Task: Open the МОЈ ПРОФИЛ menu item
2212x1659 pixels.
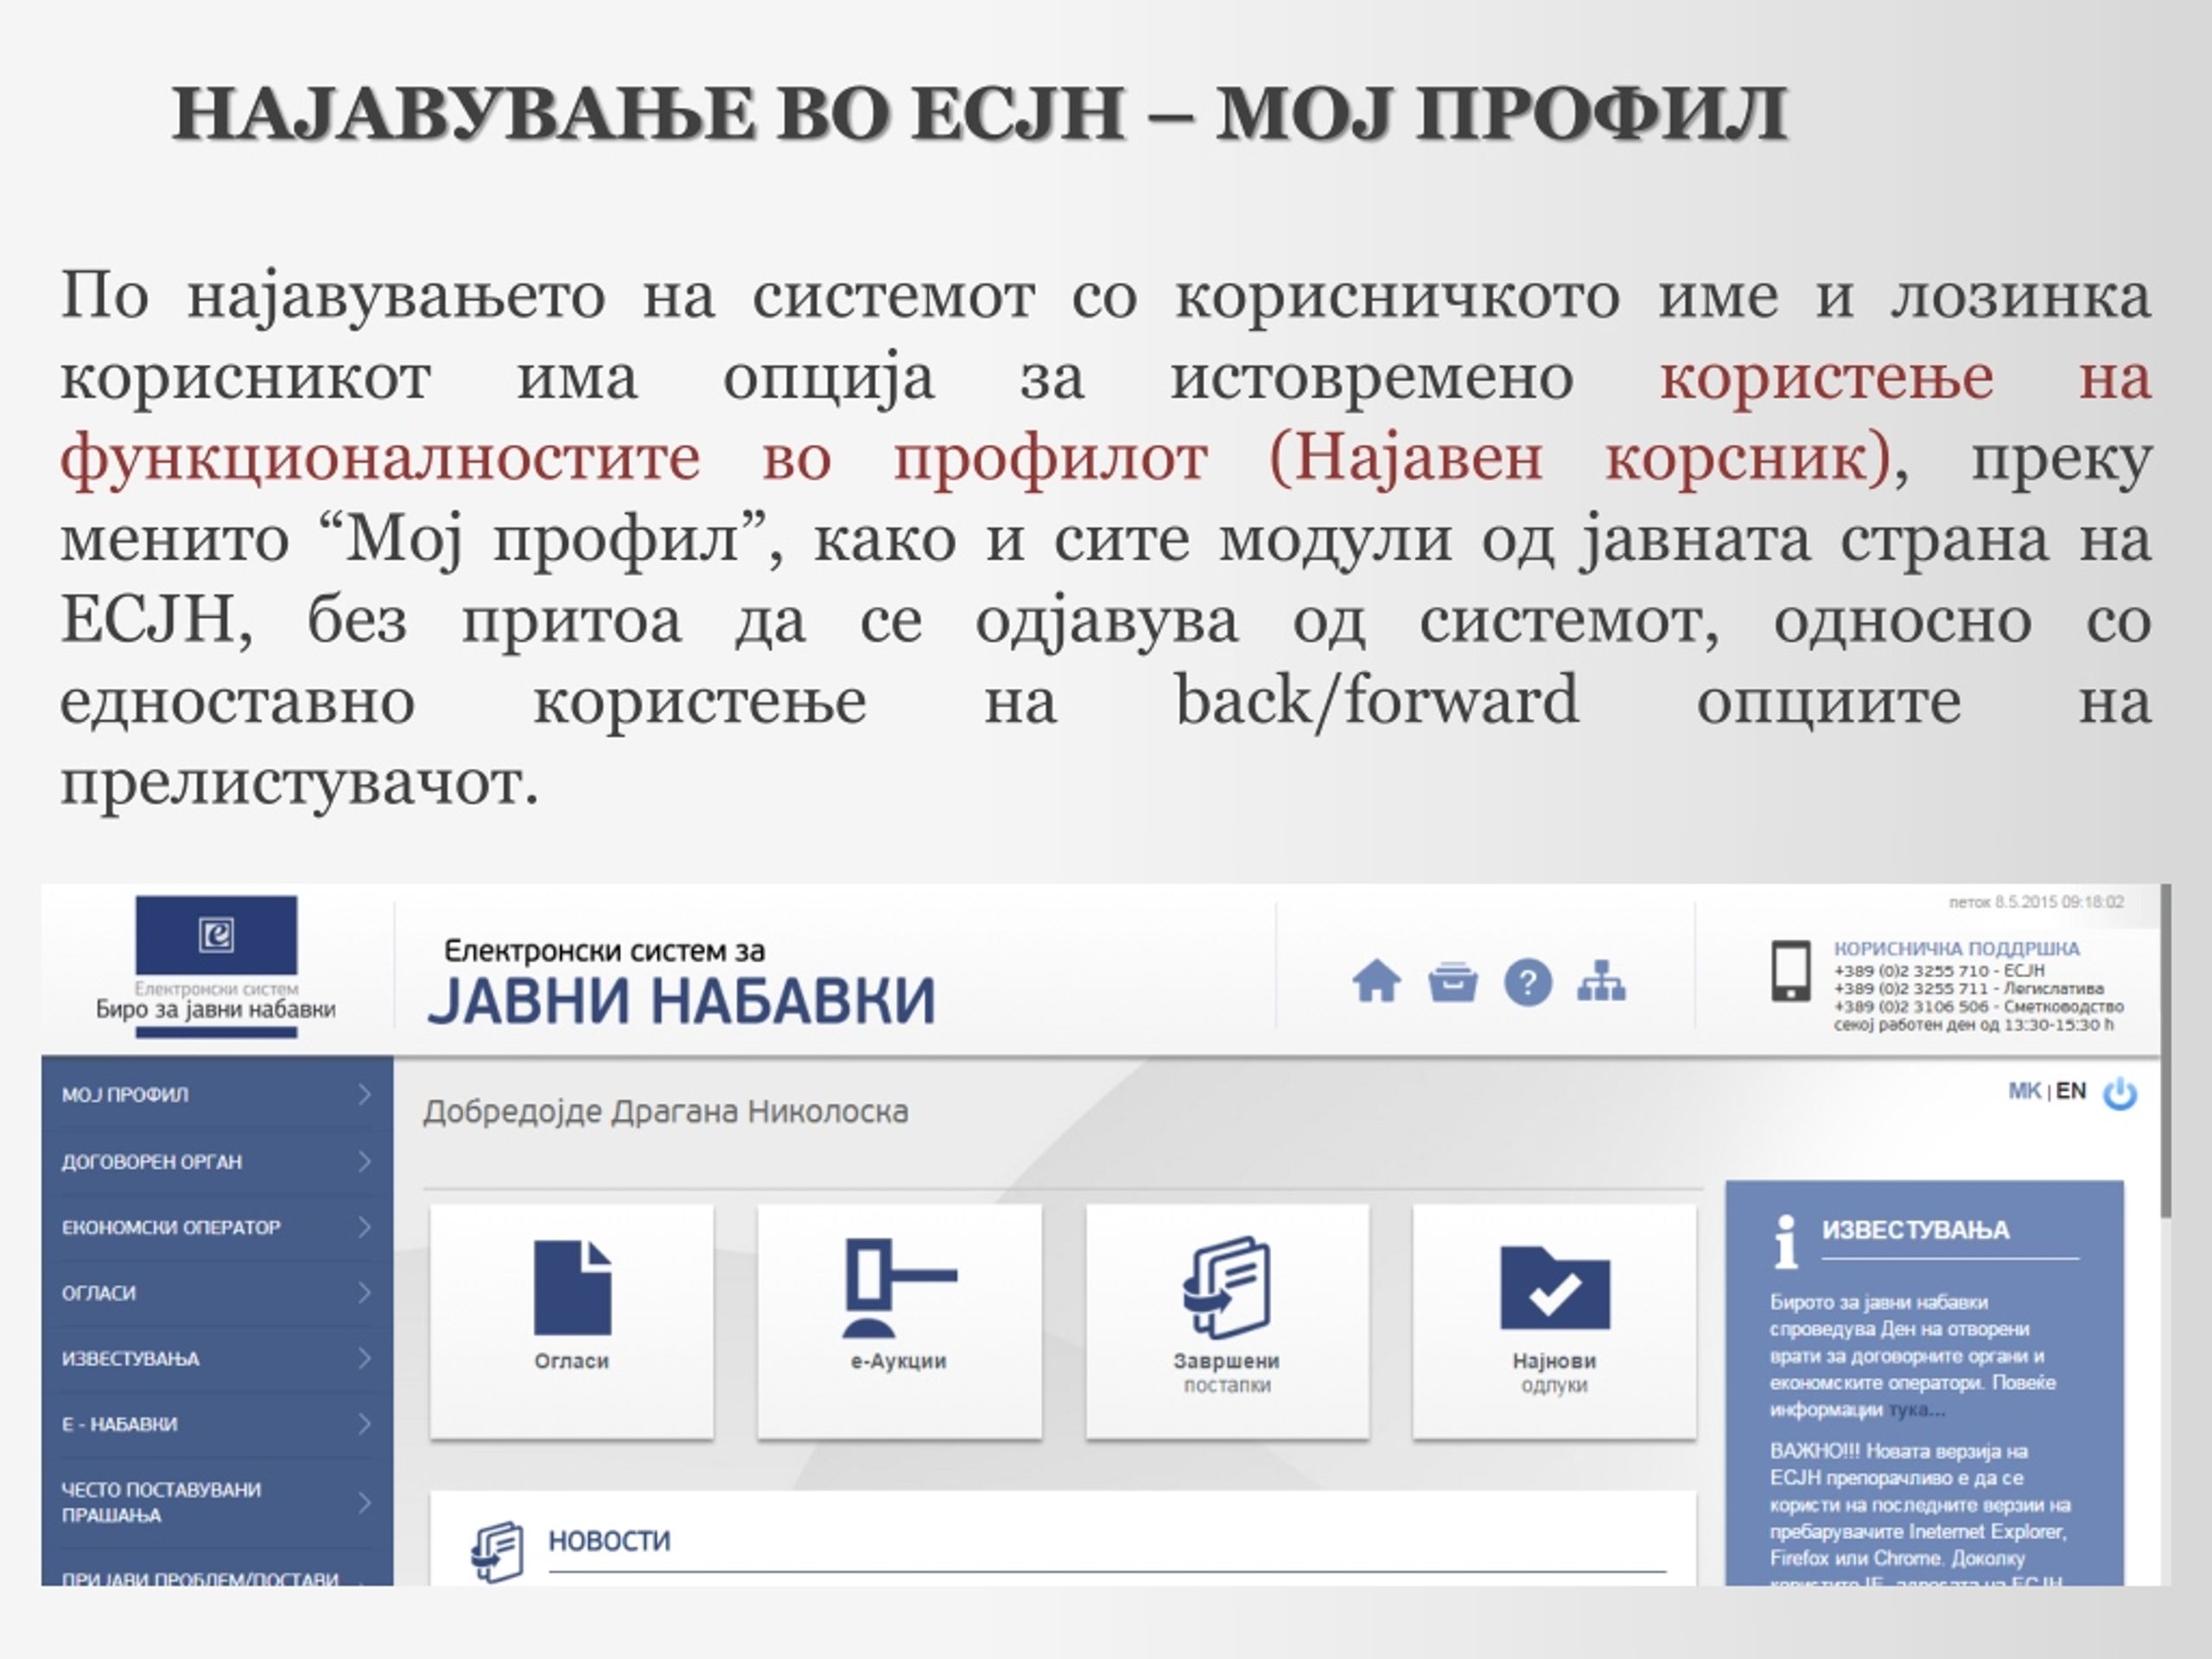Action: (217, 1095)
